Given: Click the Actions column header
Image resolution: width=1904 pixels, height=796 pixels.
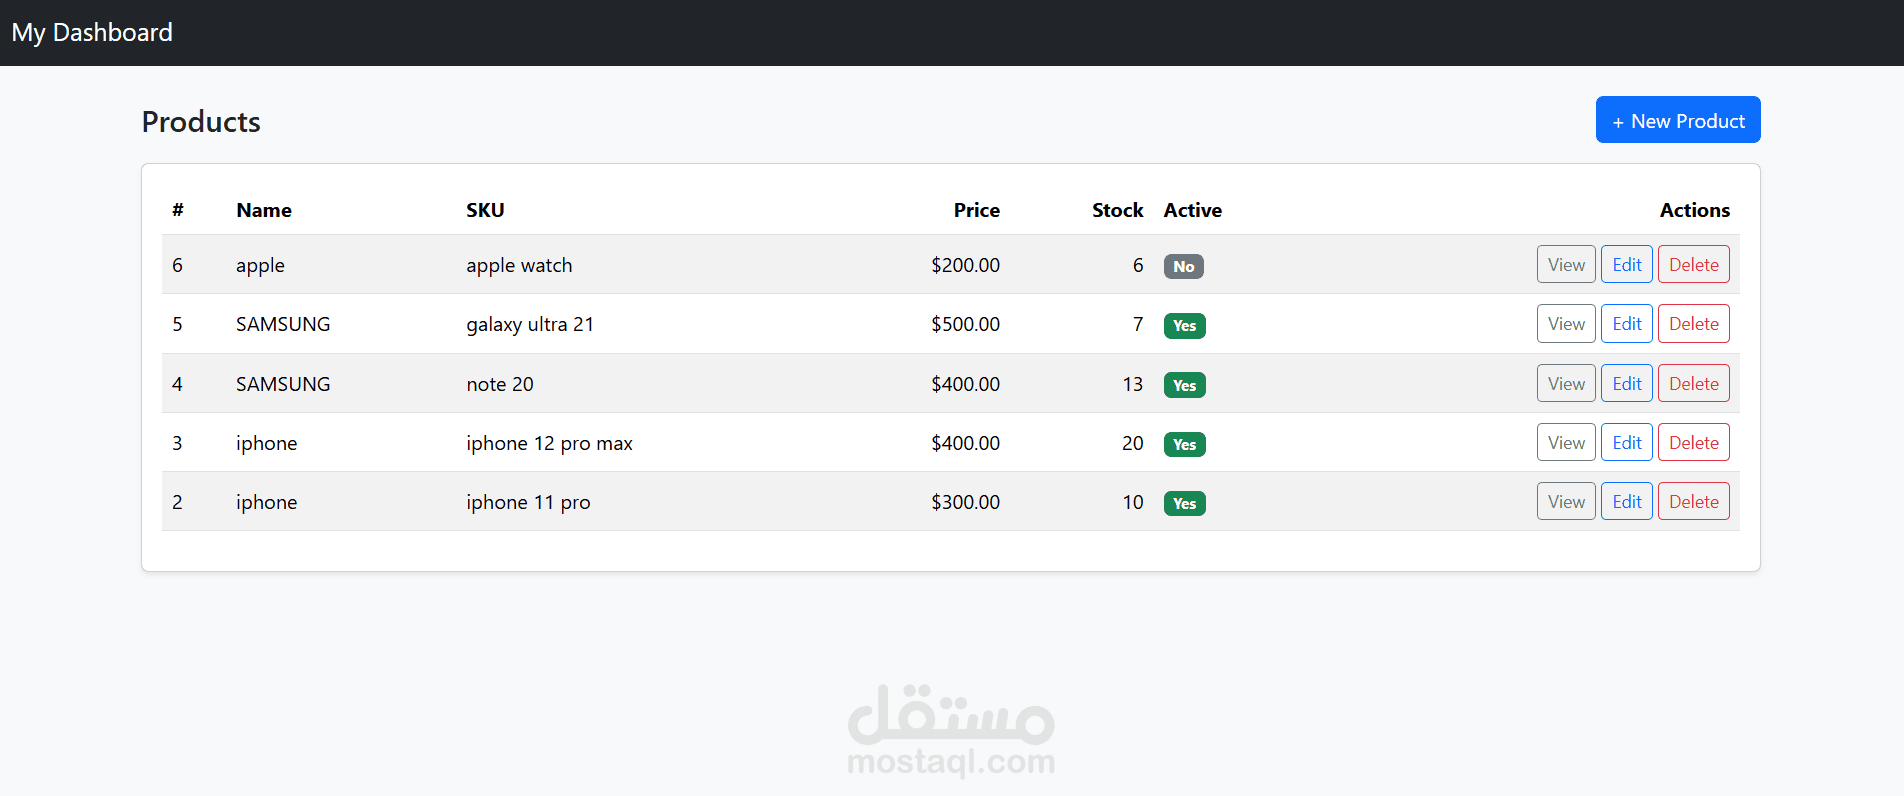Looking at the screenshot, I should click(x=1695, y=210).
